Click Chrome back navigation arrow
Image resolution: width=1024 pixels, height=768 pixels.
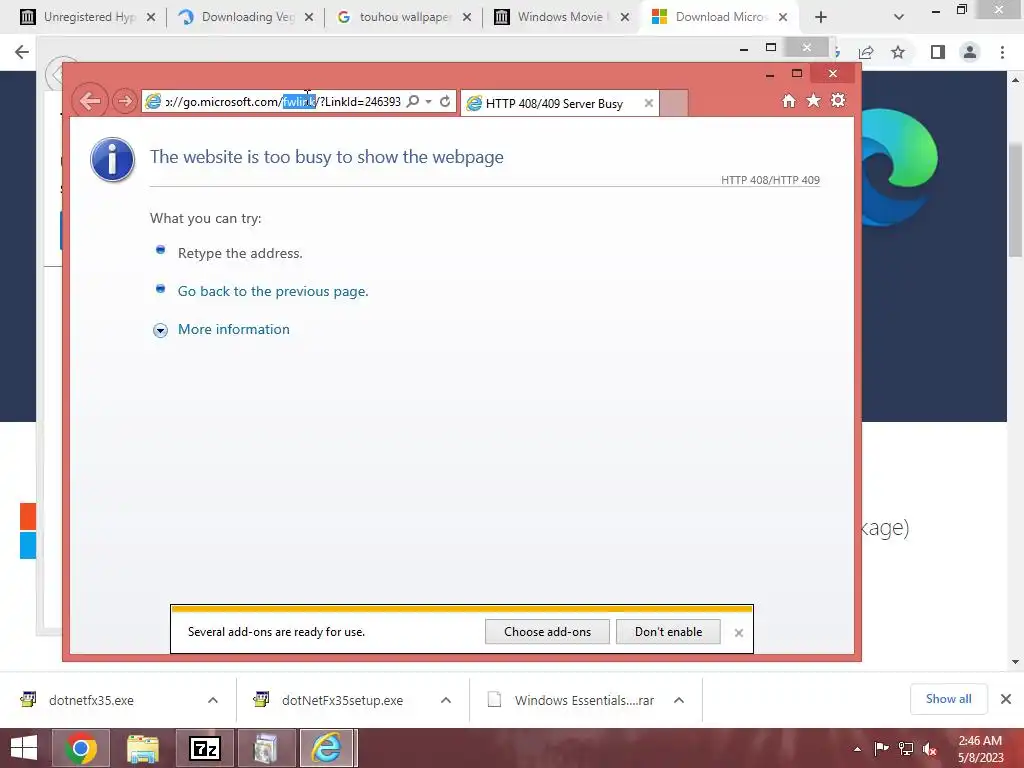pyautogui.click(x=22, y=52)
